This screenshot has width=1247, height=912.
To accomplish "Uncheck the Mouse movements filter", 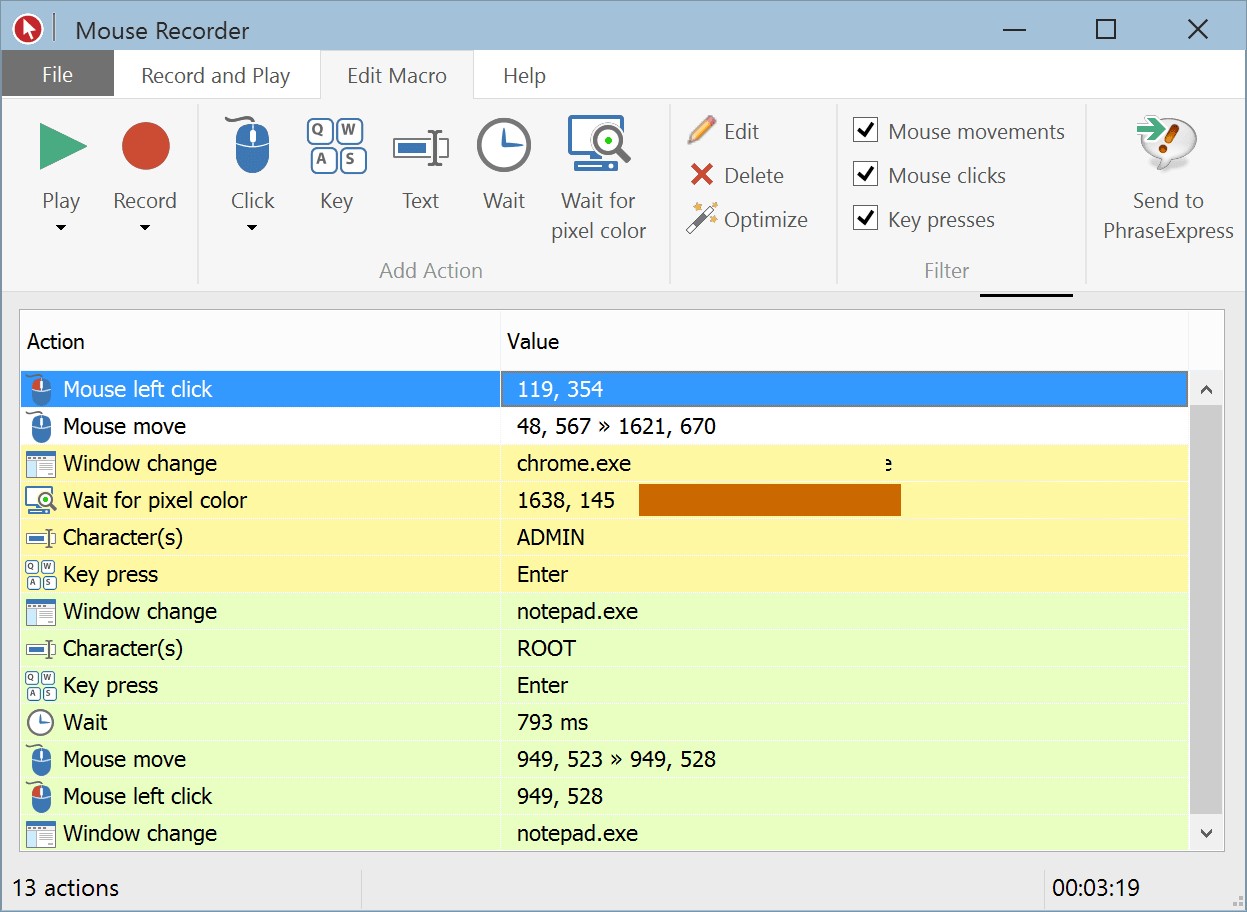I will (865, 131).
